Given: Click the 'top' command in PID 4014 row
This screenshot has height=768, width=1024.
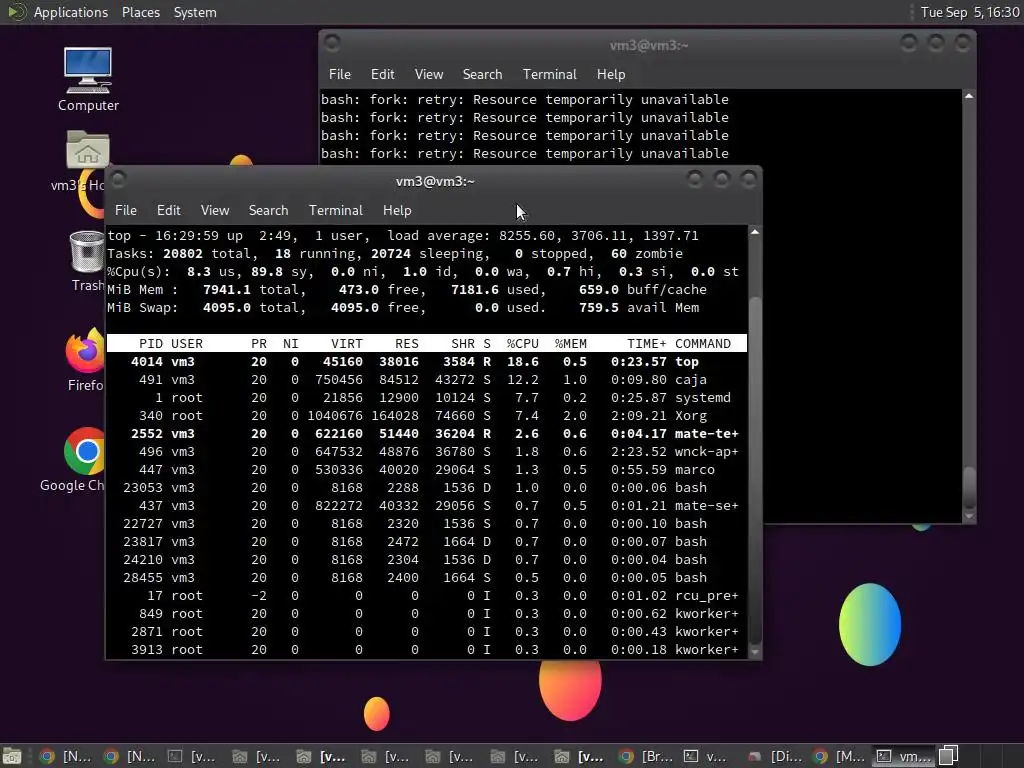Looking at the screenshot, I should (x=687, y=362).
